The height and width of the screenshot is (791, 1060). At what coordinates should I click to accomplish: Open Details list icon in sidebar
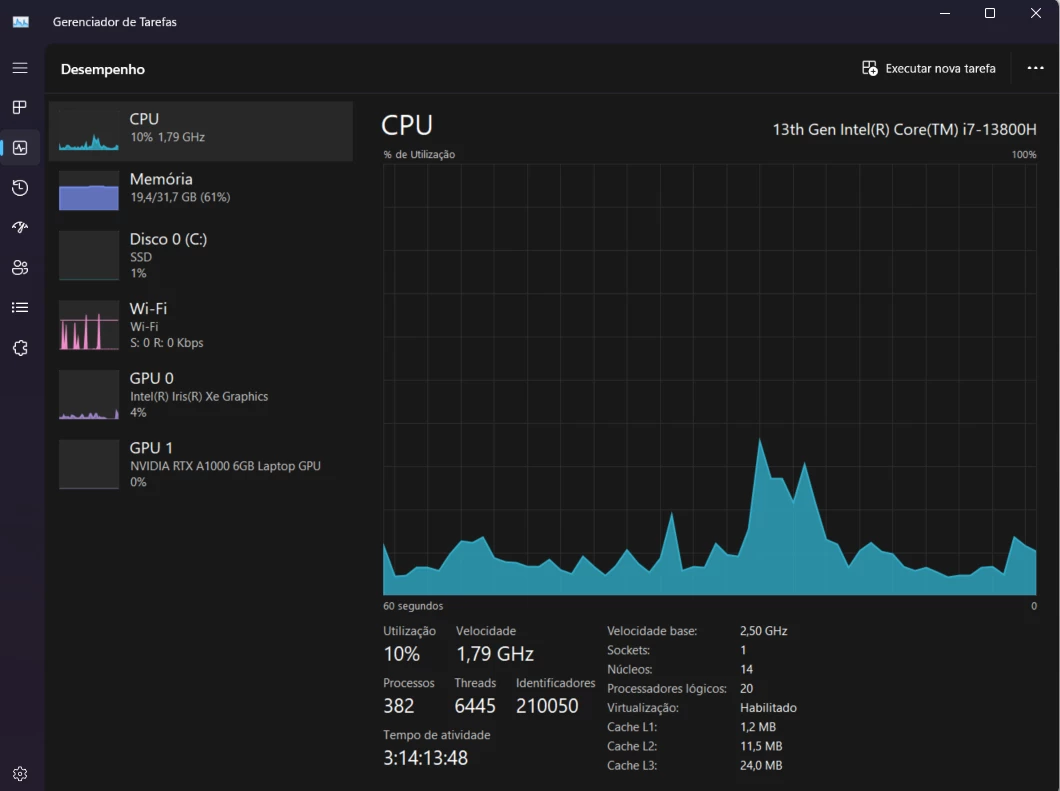[20, 308]
